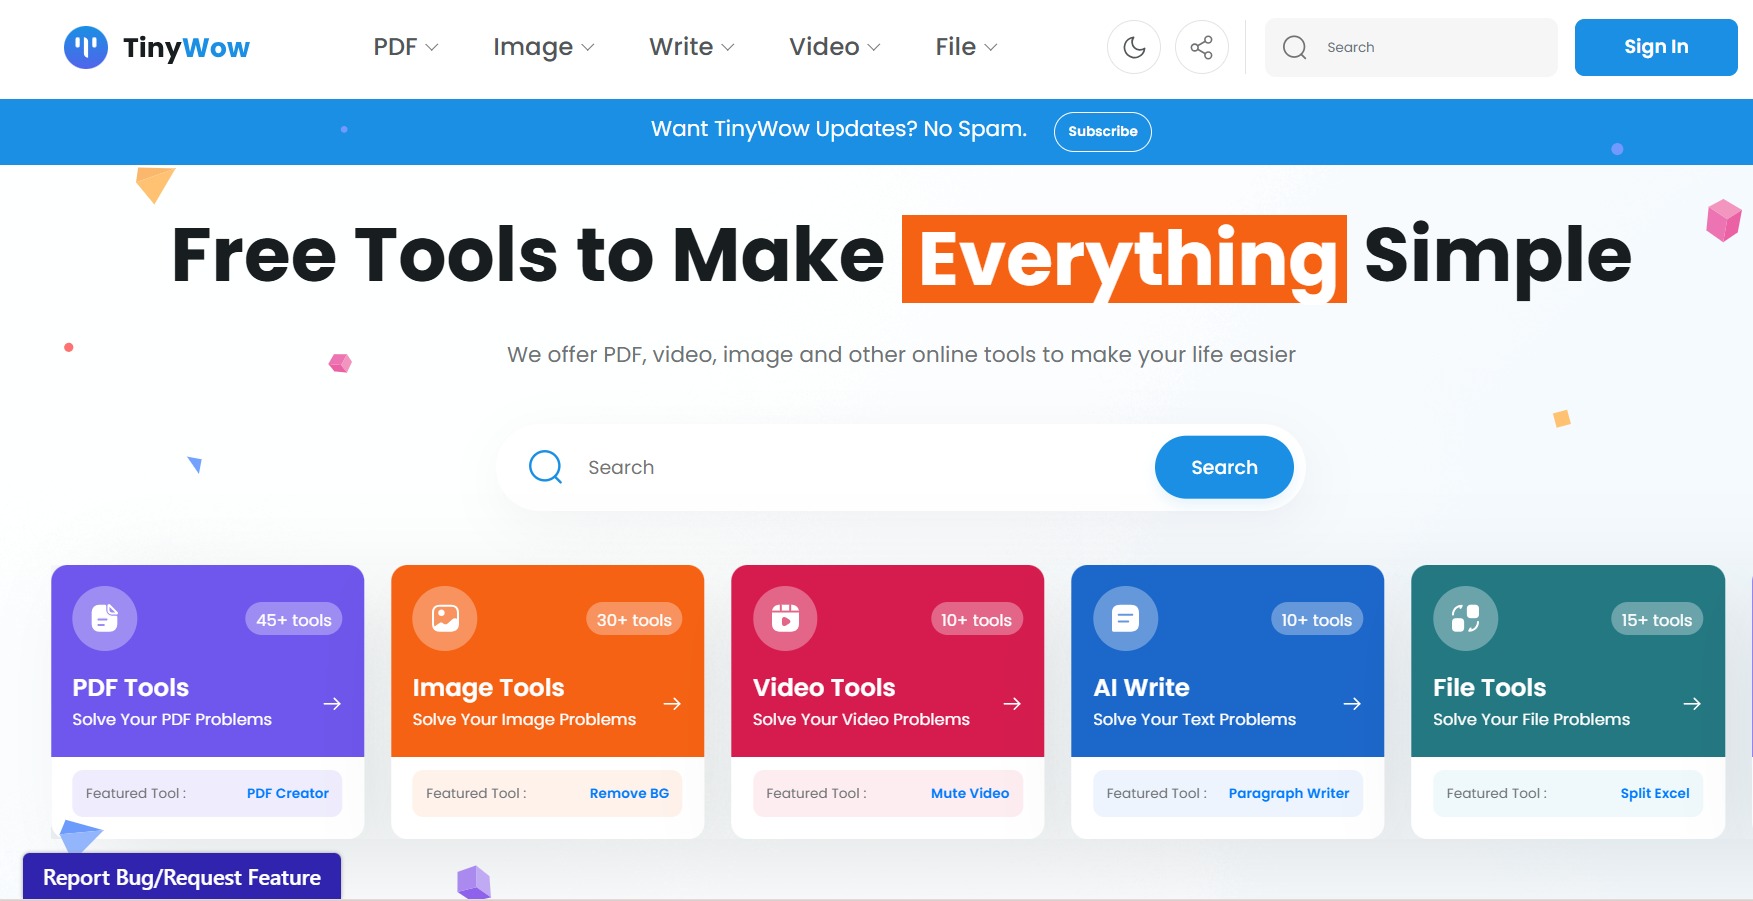Click the share icon in the header
1753x901 pixels.
coord(1202,47)
